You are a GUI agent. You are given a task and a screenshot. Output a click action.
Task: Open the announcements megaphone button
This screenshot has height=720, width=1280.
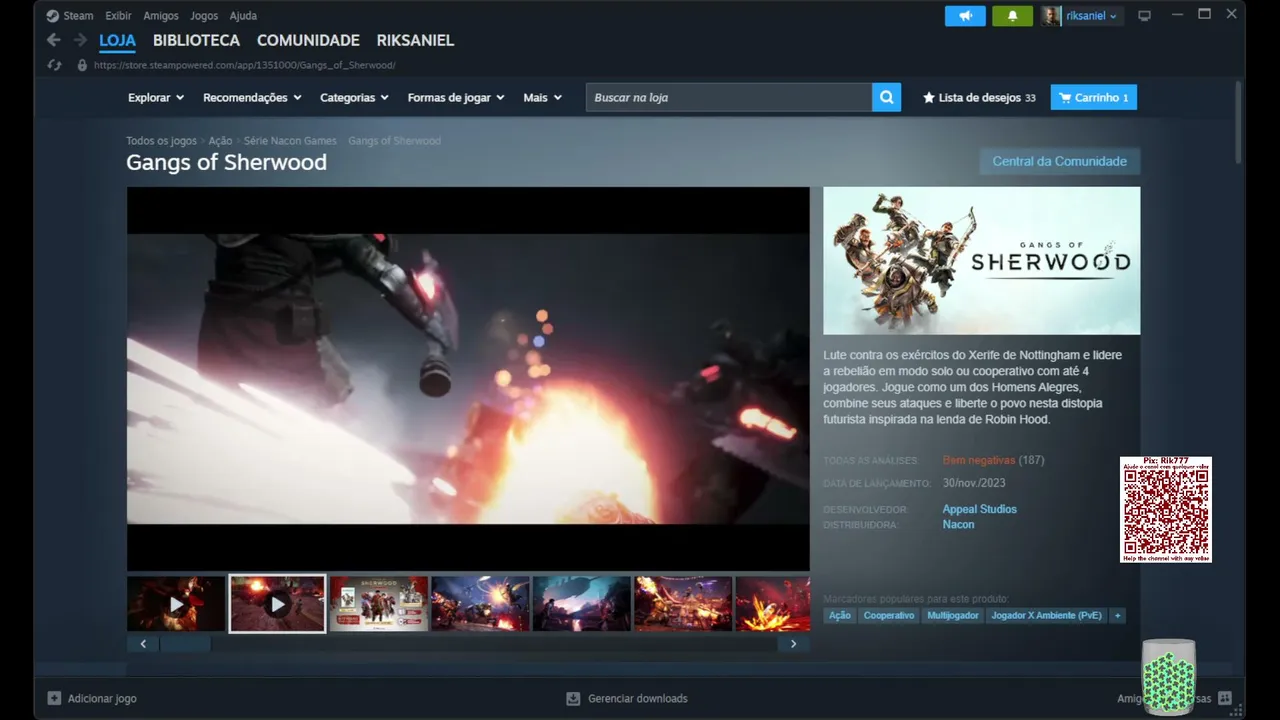point(965,16)
